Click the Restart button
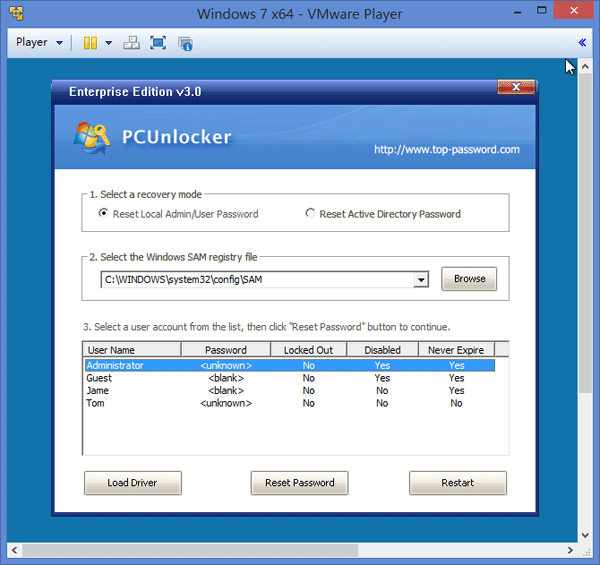 [x=458, y=483]
